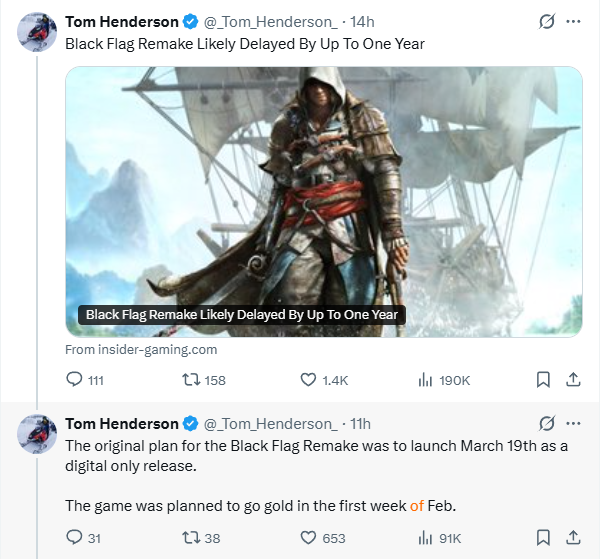
Task: Reply to the Black Flag delay post
Action: tap(74, 380)
